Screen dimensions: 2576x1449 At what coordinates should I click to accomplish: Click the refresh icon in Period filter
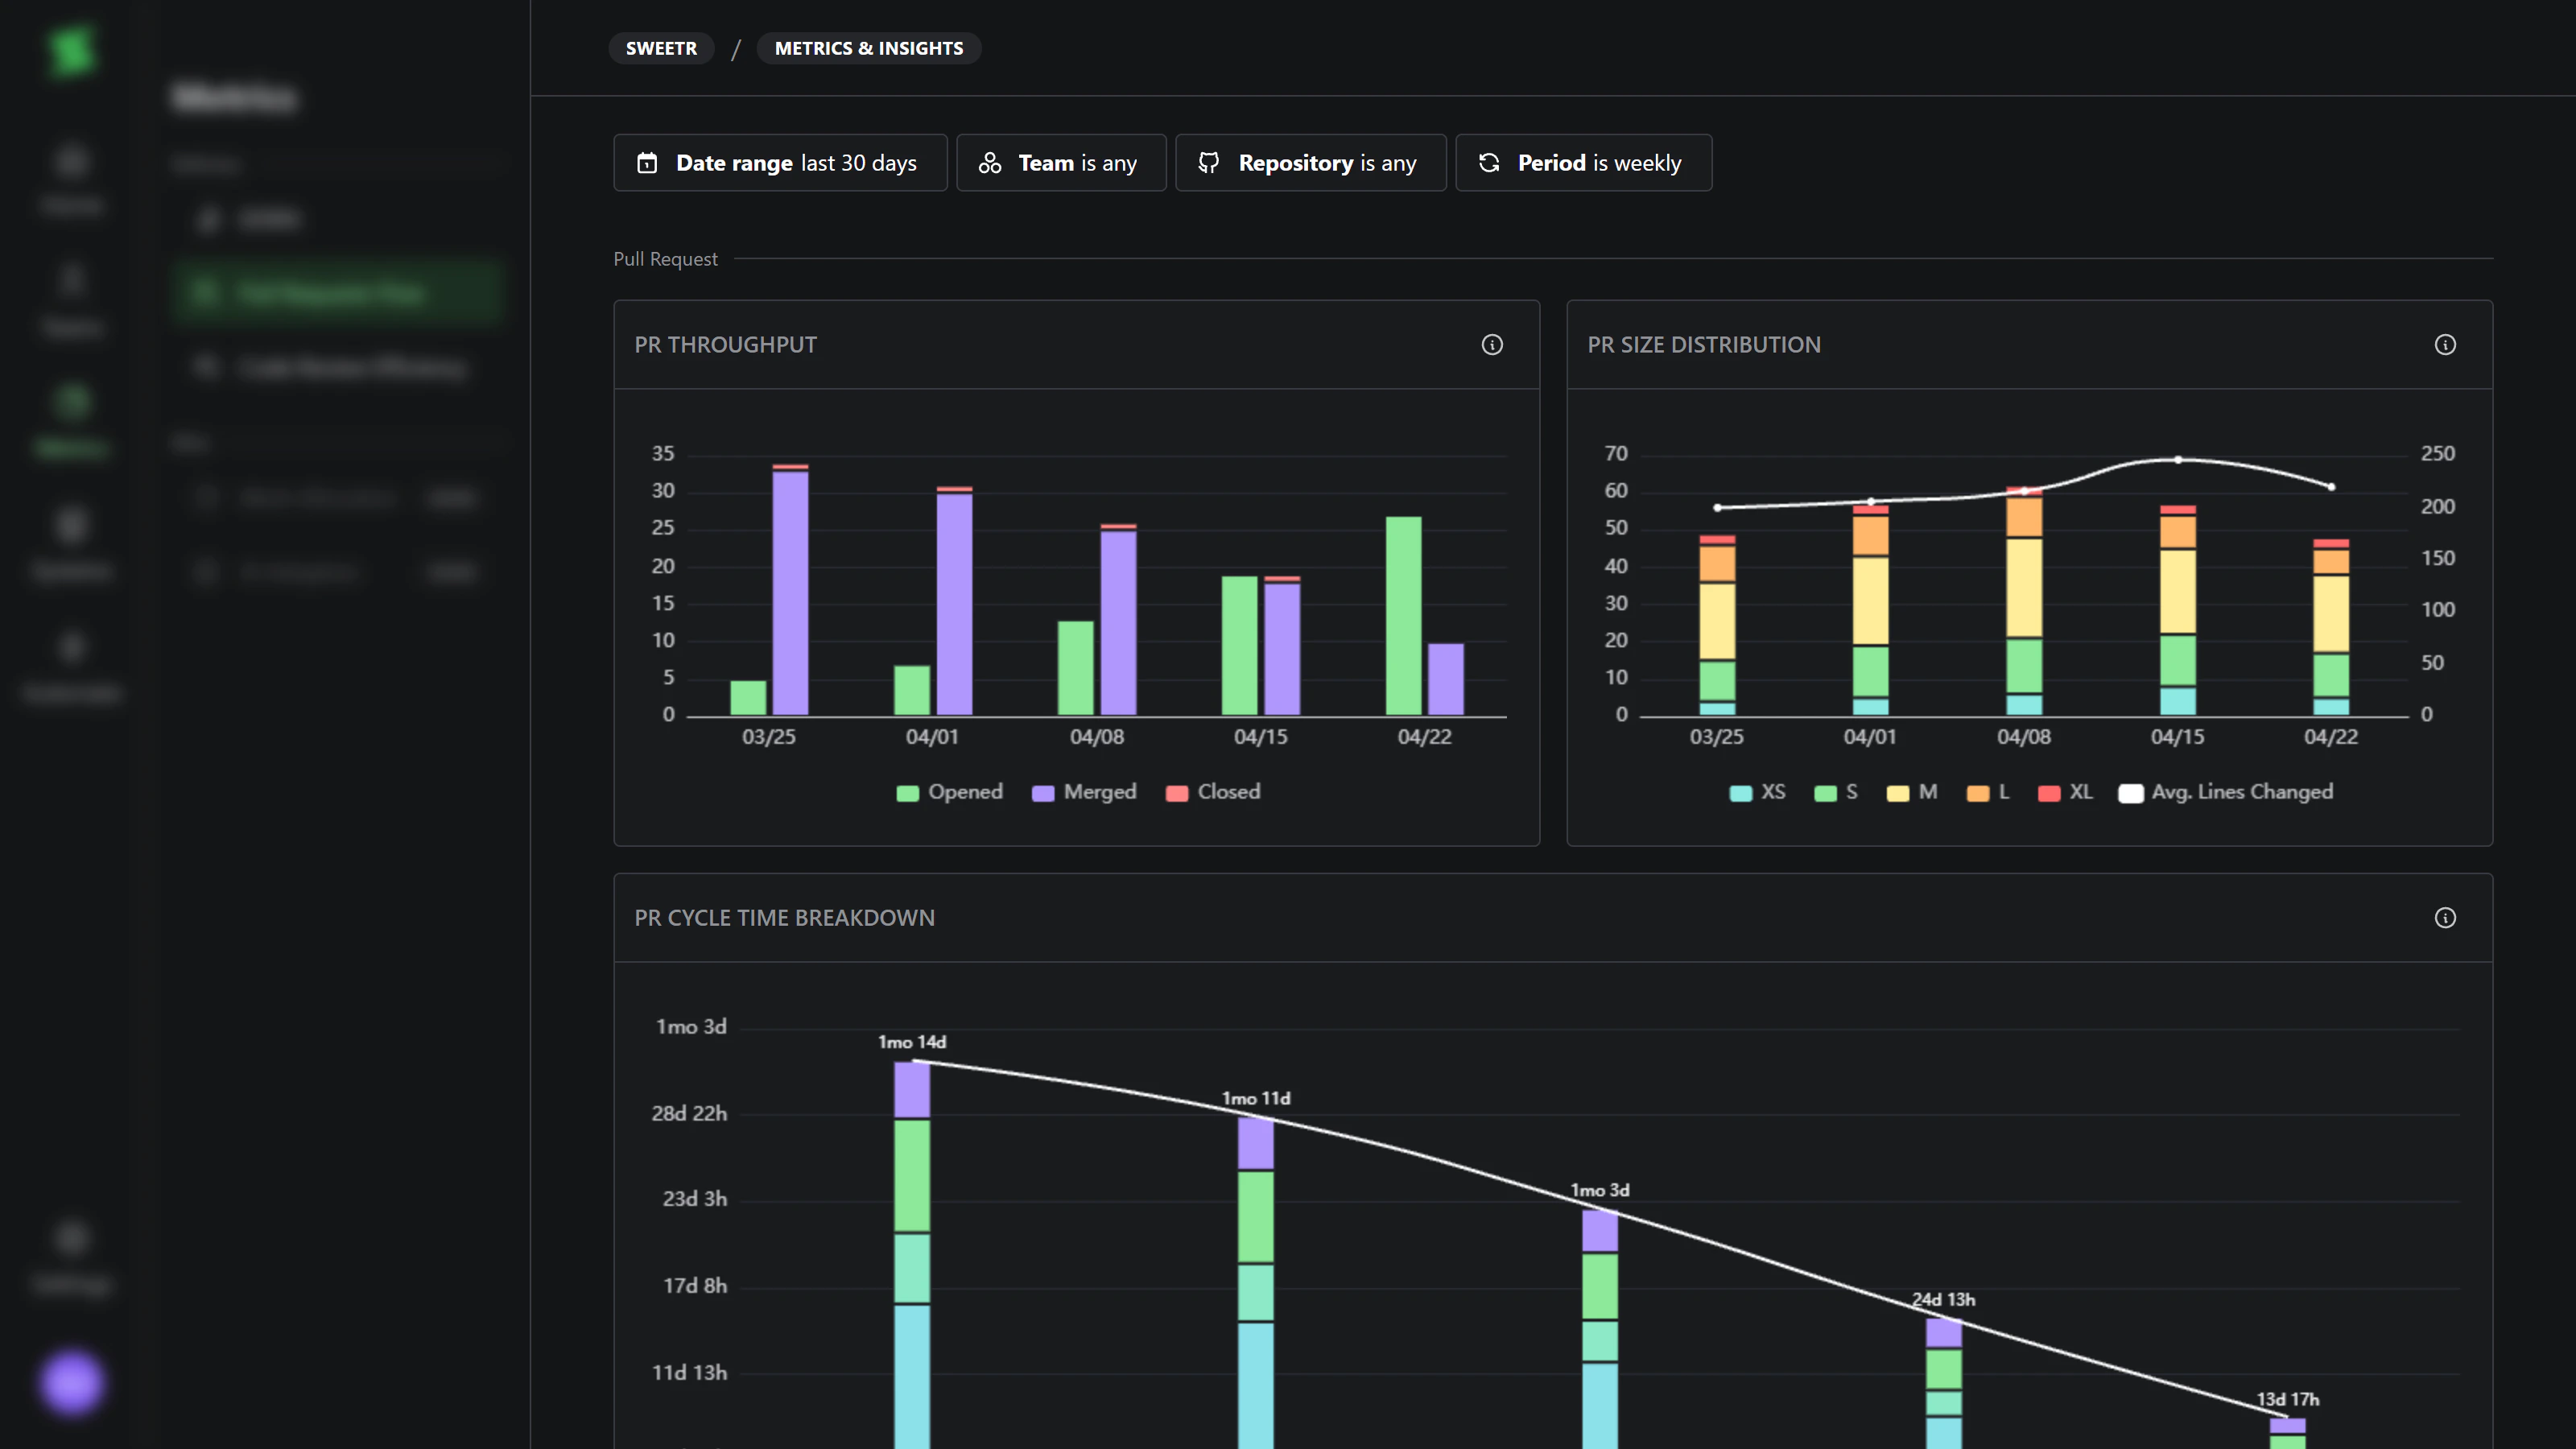1489,163
